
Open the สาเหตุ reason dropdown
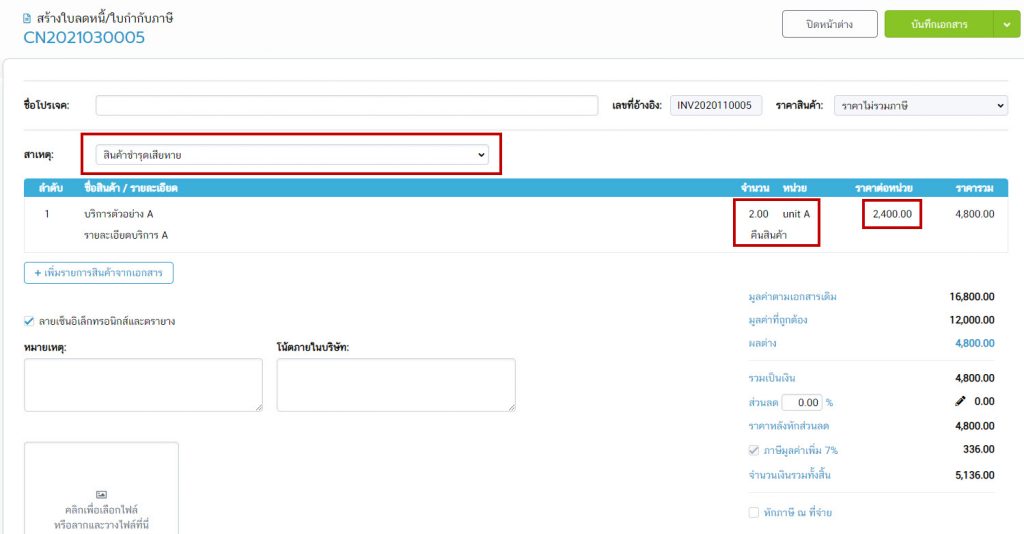tap(291, 155)
